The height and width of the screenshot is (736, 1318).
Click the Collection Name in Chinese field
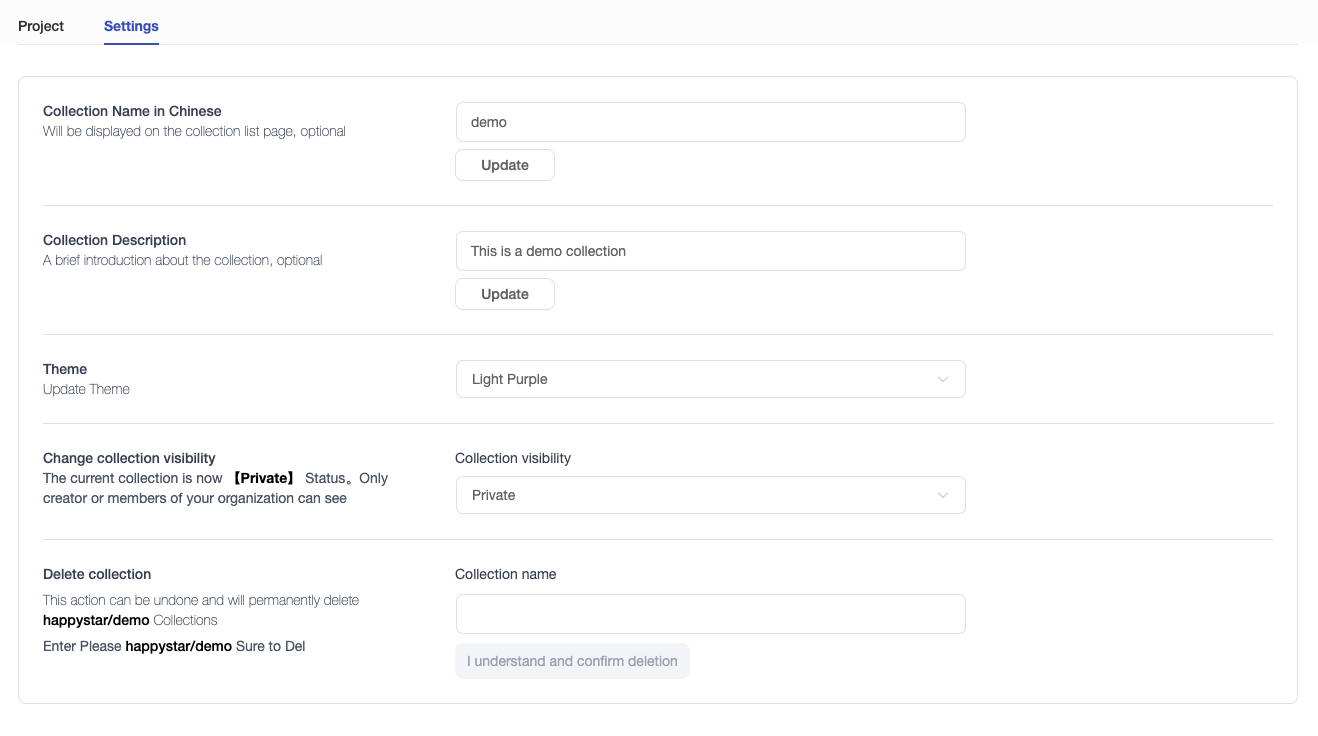pos(710,121)
